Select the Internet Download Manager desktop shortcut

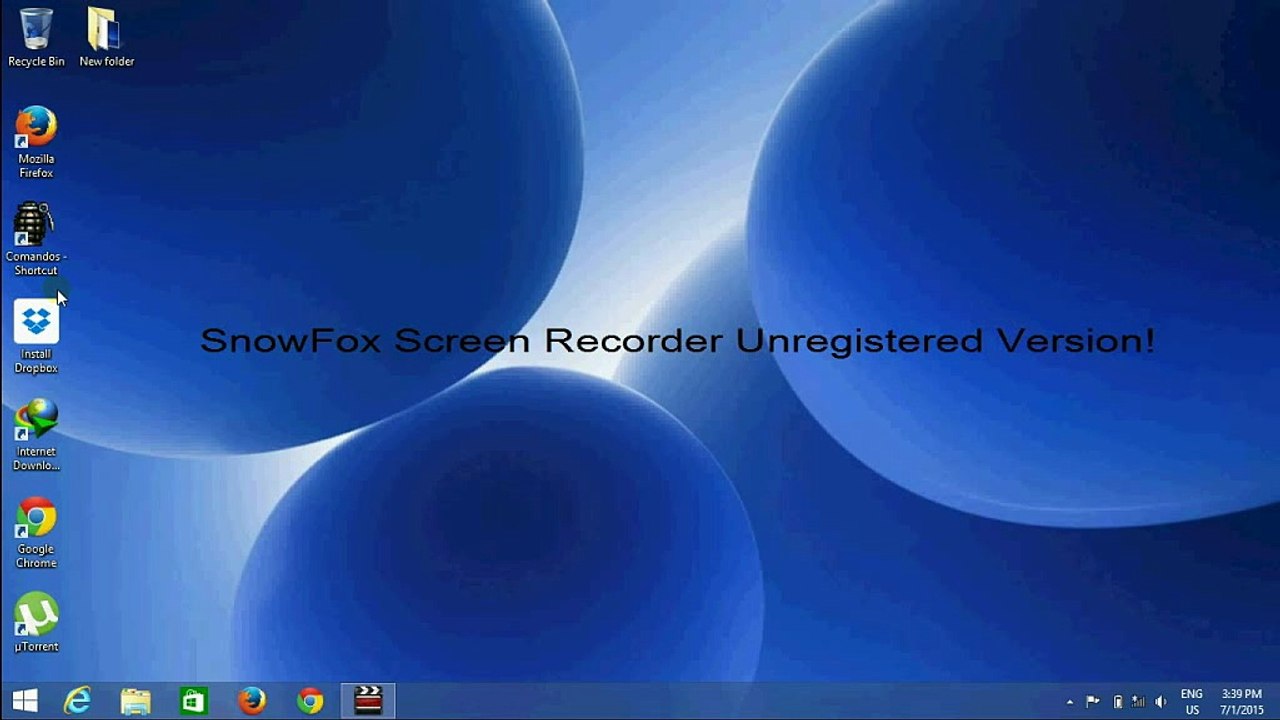36,435
